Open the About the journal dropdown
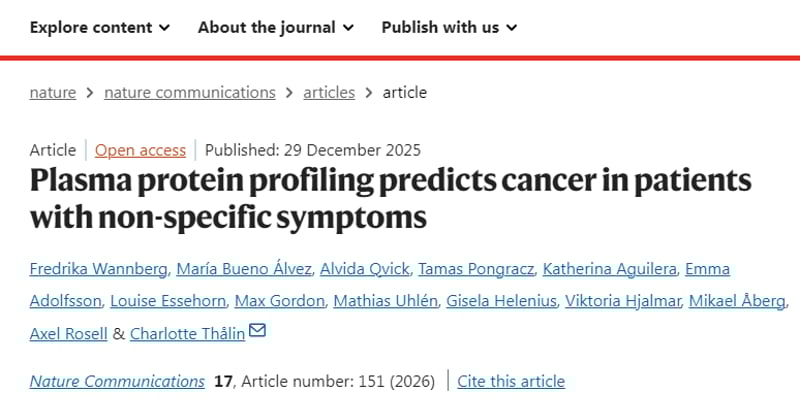The height and width of the screenshot is (400, 800). [275, 27]
